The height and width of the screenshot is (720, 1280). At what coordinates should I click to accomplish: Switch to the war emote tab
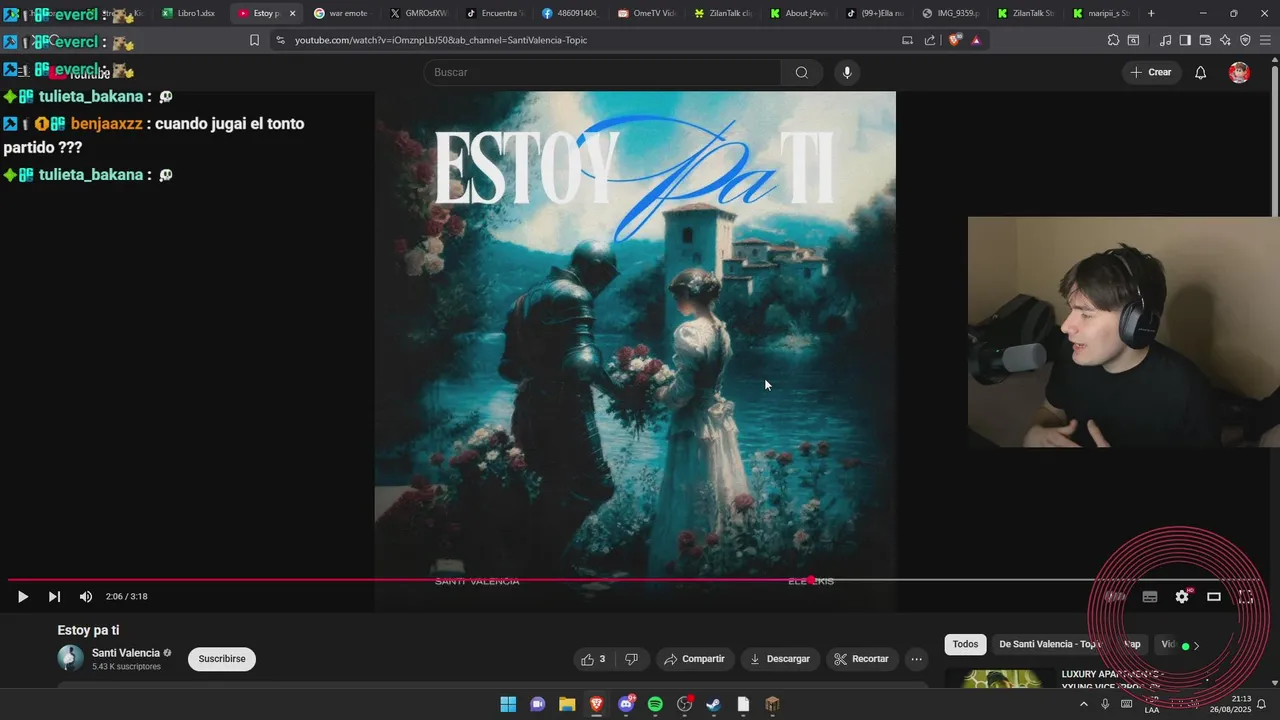(341, 13)
